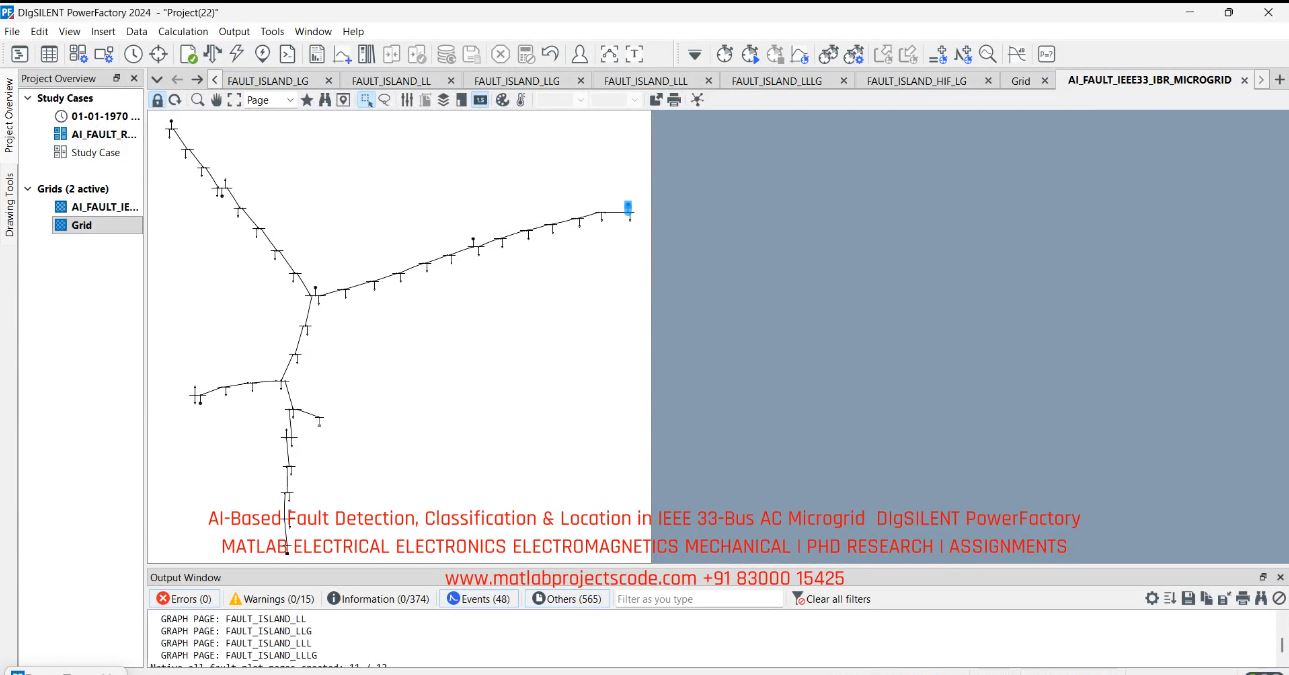Screen dimensions: 1289x675
Task: Switch to FAULT_ISLAND_LG tab
Action: tap(268, 81)
